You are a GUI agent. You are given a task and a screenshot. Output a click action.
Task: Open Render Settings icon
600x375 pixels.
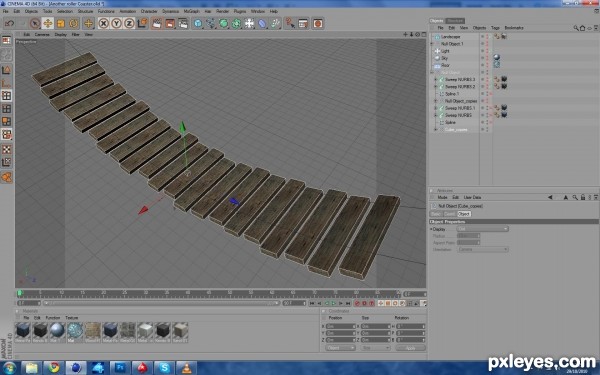(183, 23)
